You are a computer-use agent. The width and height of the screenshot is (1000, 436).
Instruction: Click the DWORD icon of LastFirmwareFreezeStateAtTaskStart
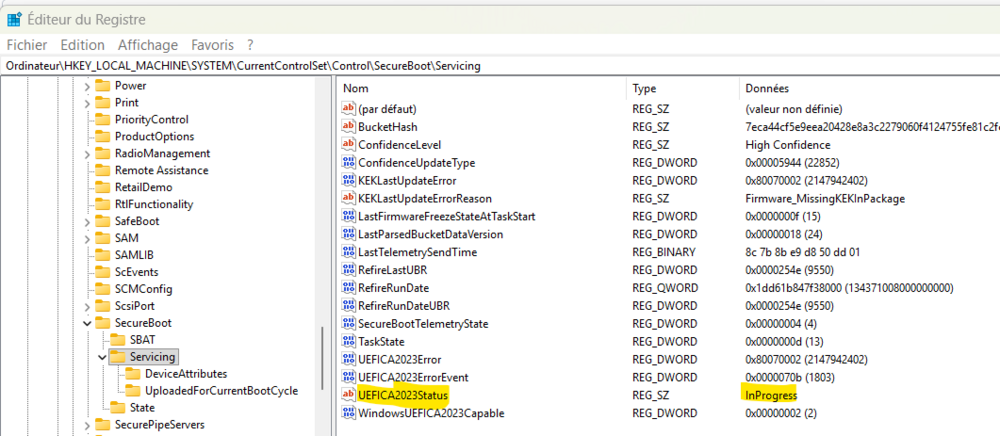(348, 216)
